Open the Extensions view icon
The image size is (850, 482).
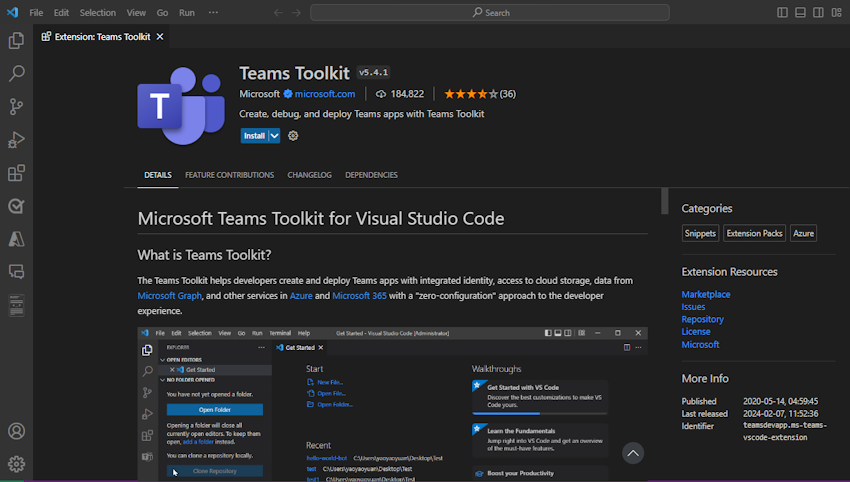coord(16,173)
